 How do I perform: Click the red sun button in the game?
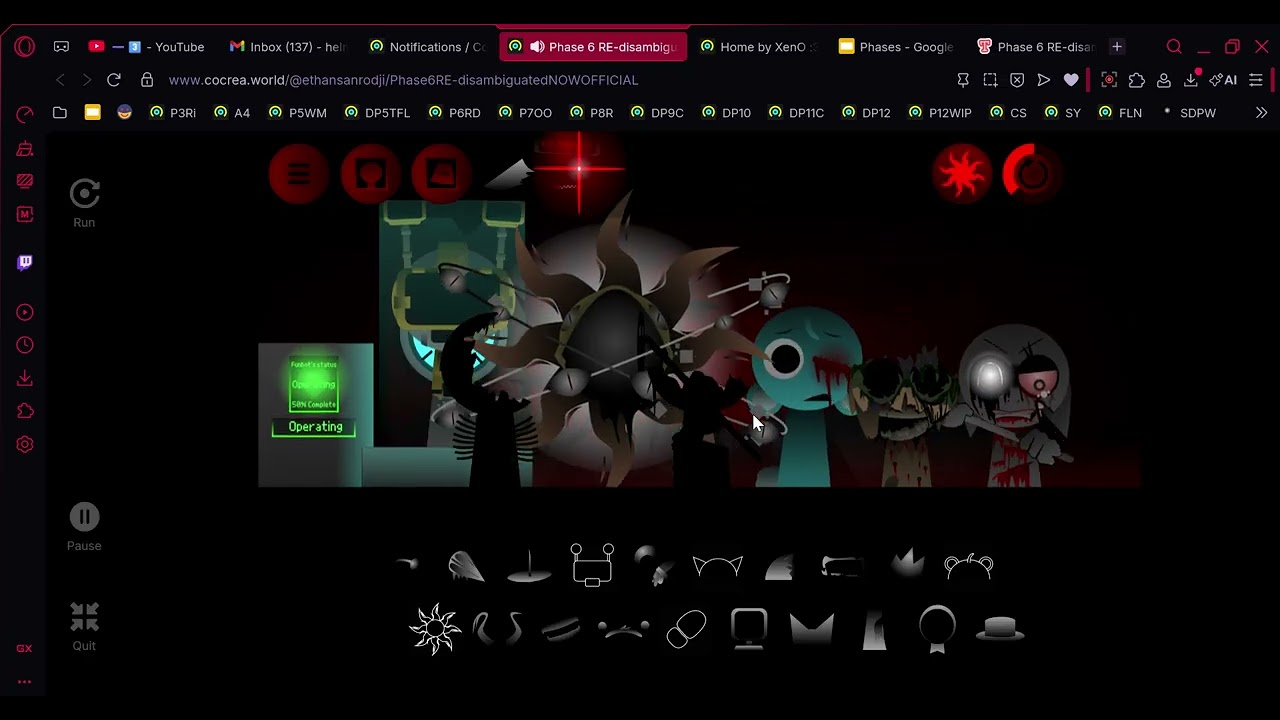(x=962, y=174)
